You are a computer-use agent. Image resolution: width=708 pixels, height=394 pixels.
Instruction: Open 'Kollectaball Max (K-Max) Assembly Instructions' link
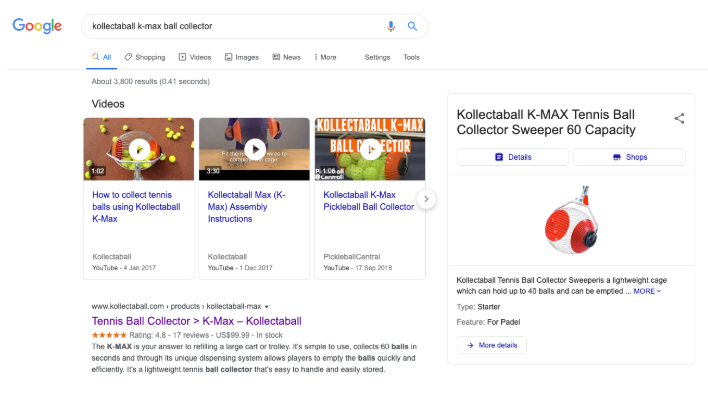(247, 207)
